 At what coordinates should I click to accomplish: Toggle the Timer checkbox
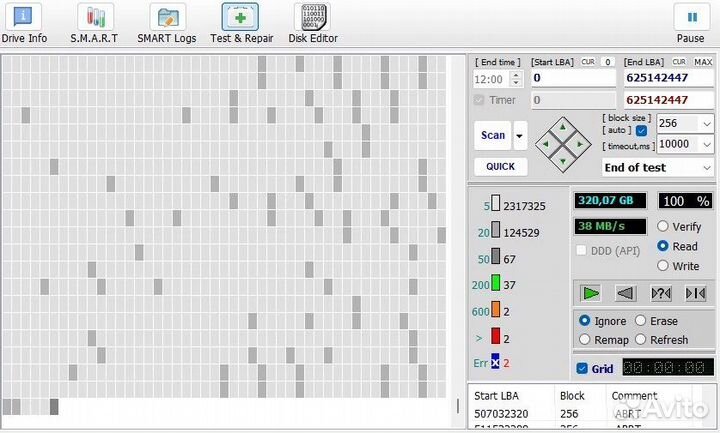coord(479,100)
